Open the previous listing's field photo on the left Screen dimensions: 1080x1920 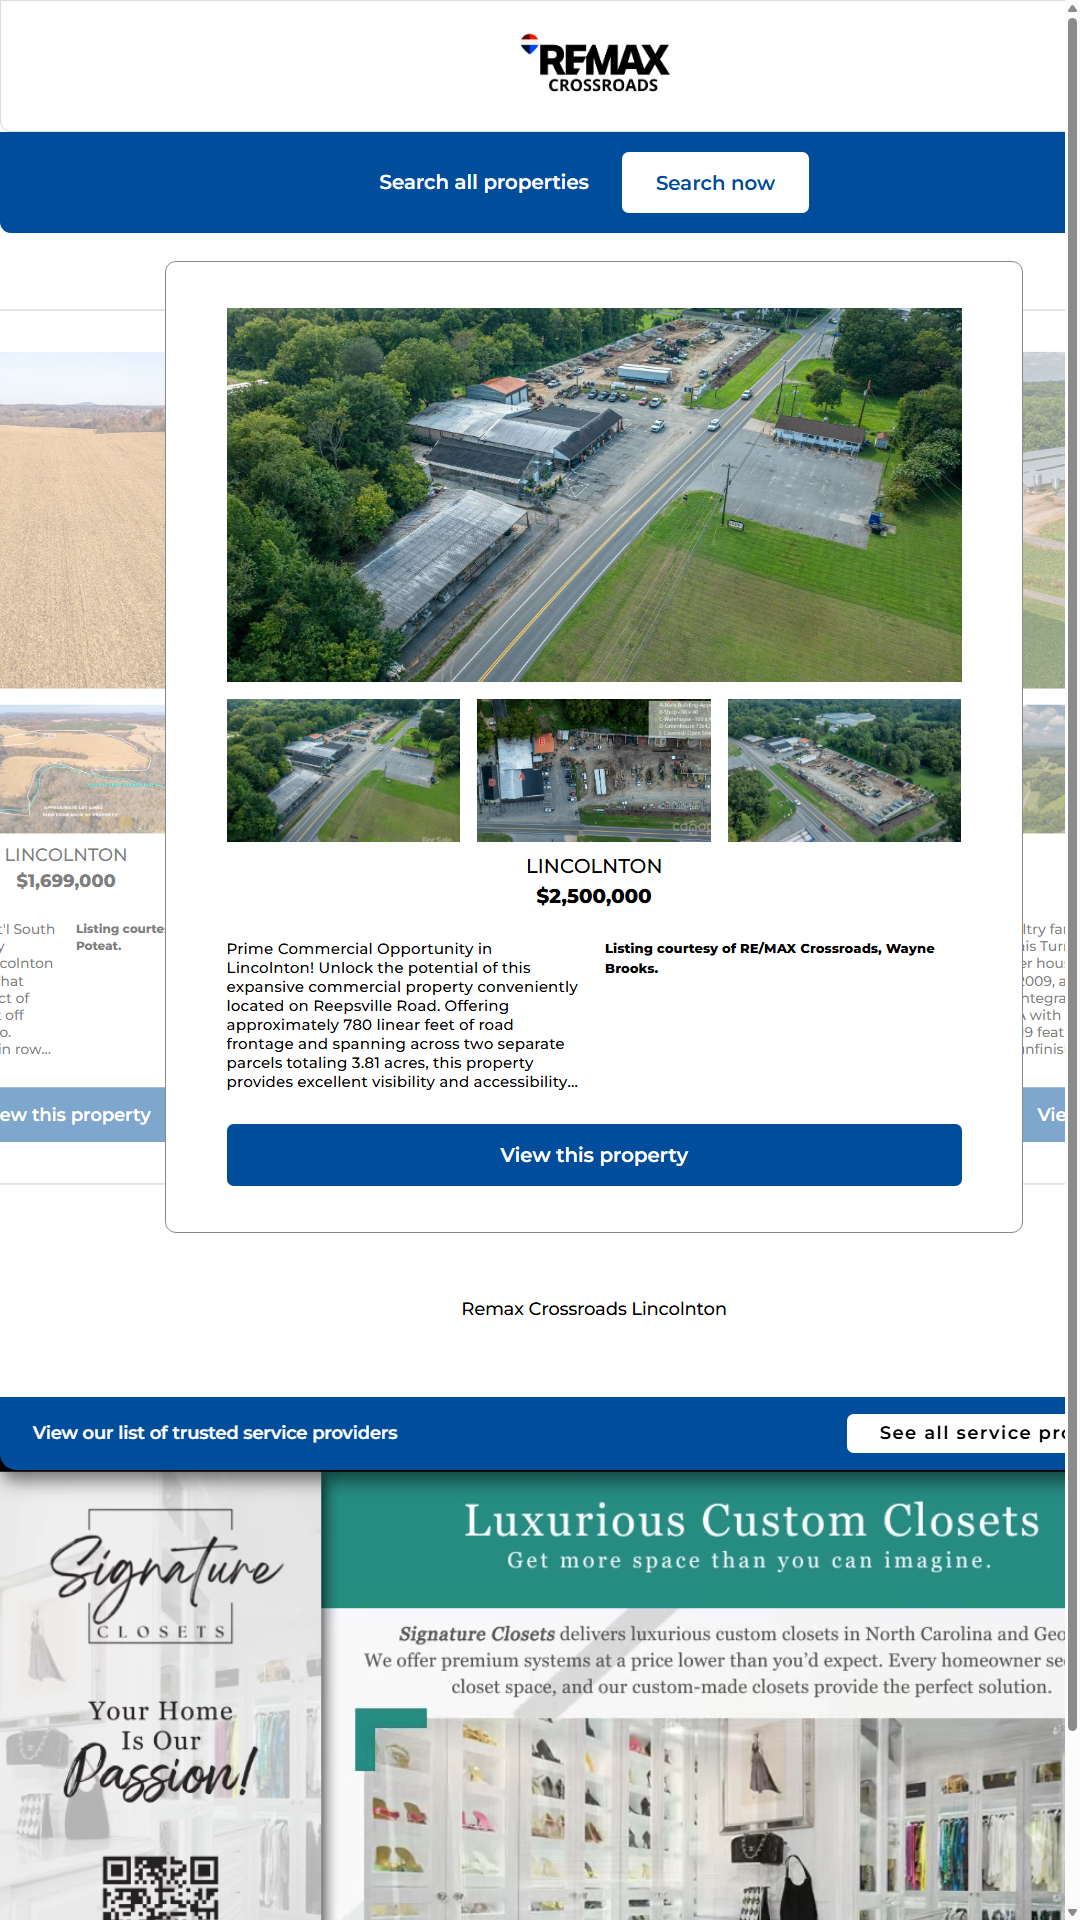point(82,520)
